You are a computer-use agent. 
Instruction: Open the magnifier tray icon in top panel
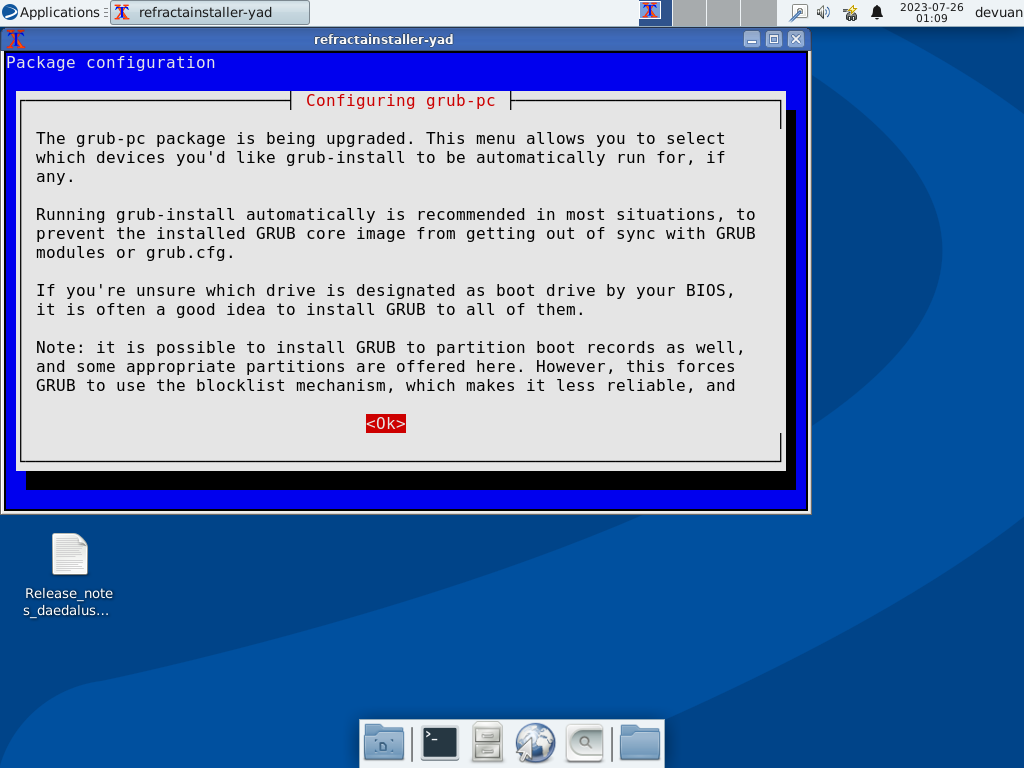798,12
